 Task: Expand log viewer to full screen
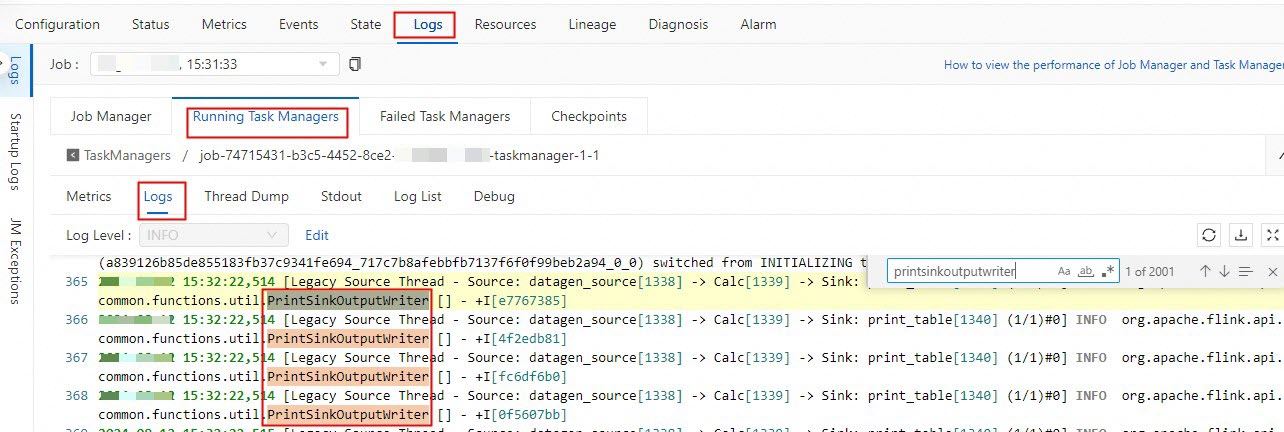pyautogui.click(x=1272, y=235)
